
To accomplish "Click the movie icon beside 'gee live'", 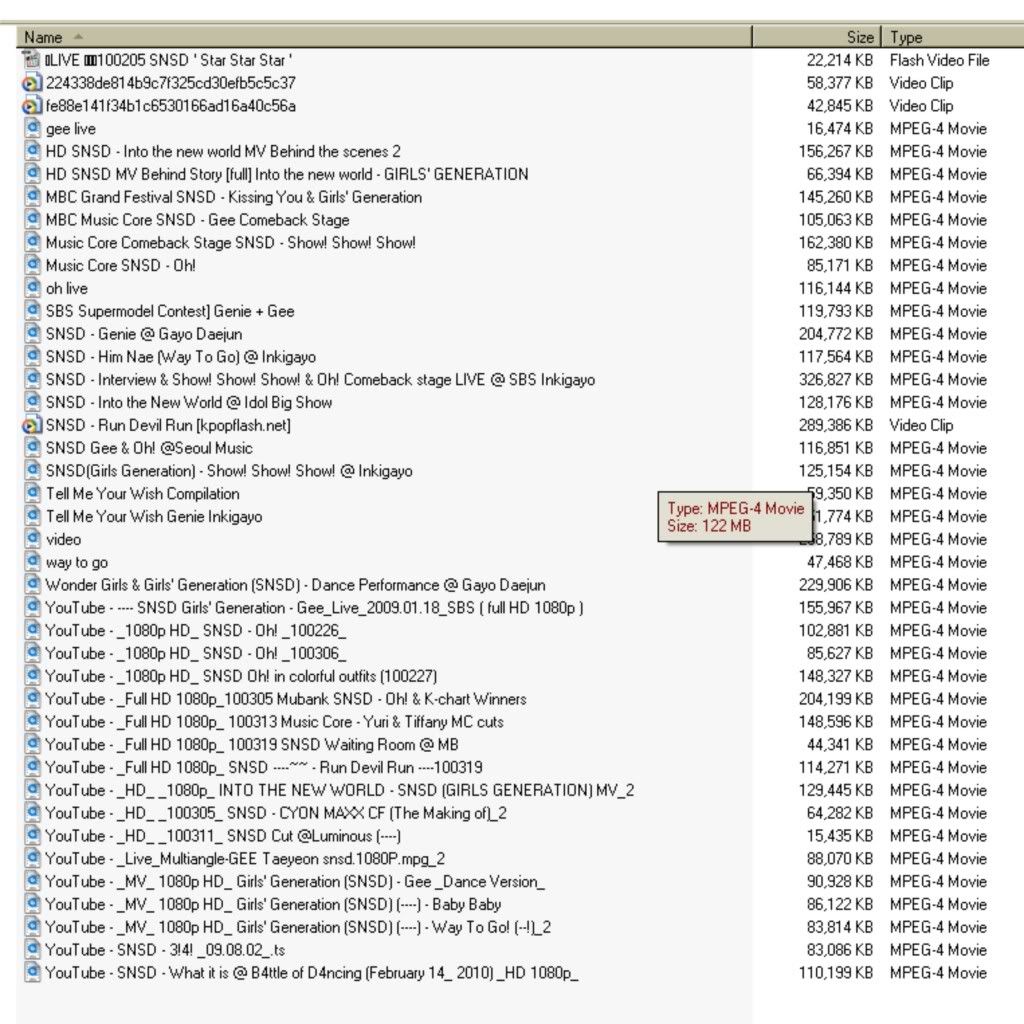I will [x=32, y=129].
